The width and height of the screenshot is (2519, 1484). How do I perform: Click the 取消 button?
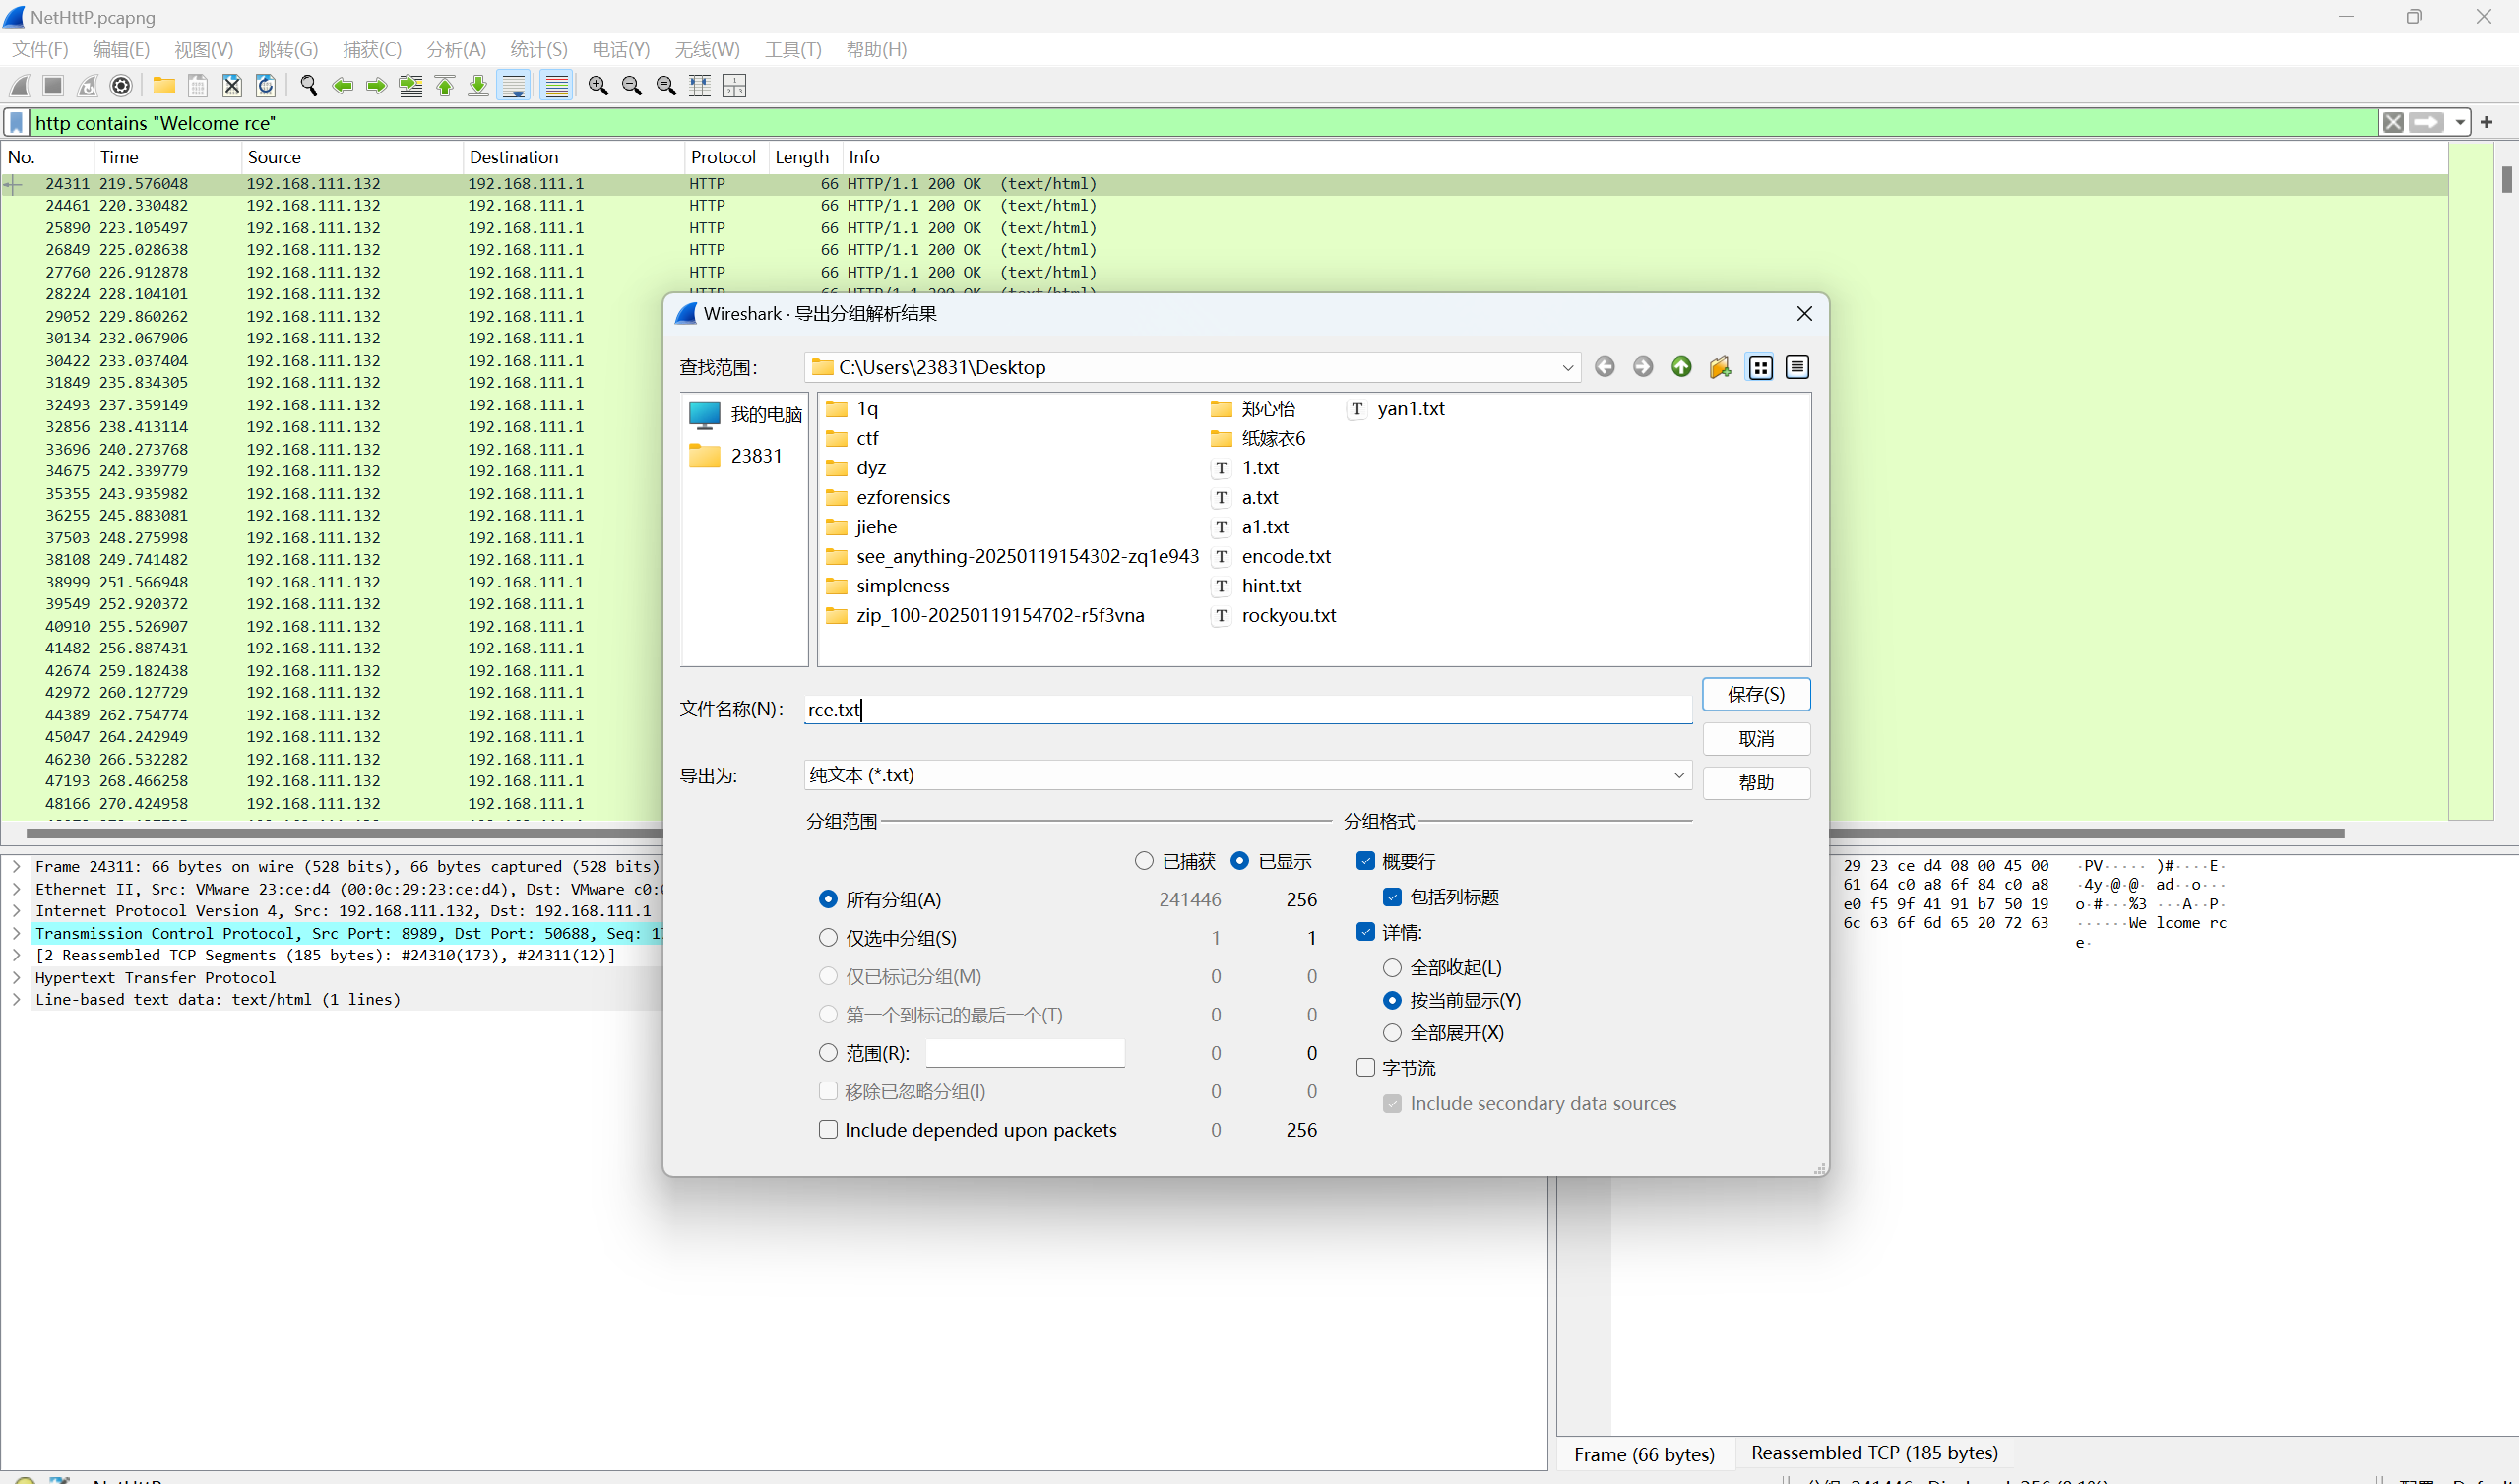pos(1756,739)
